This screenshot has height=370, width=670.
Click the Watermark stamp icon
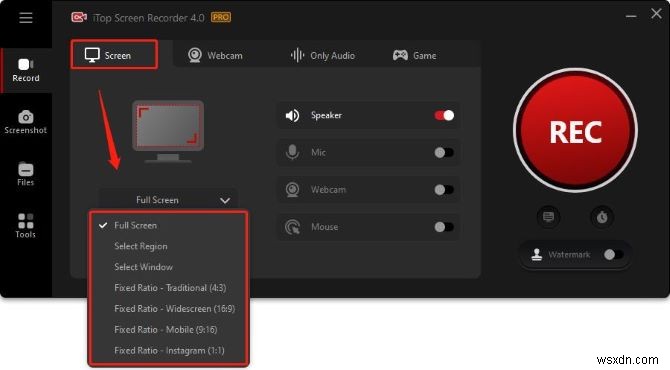[537, 255]
